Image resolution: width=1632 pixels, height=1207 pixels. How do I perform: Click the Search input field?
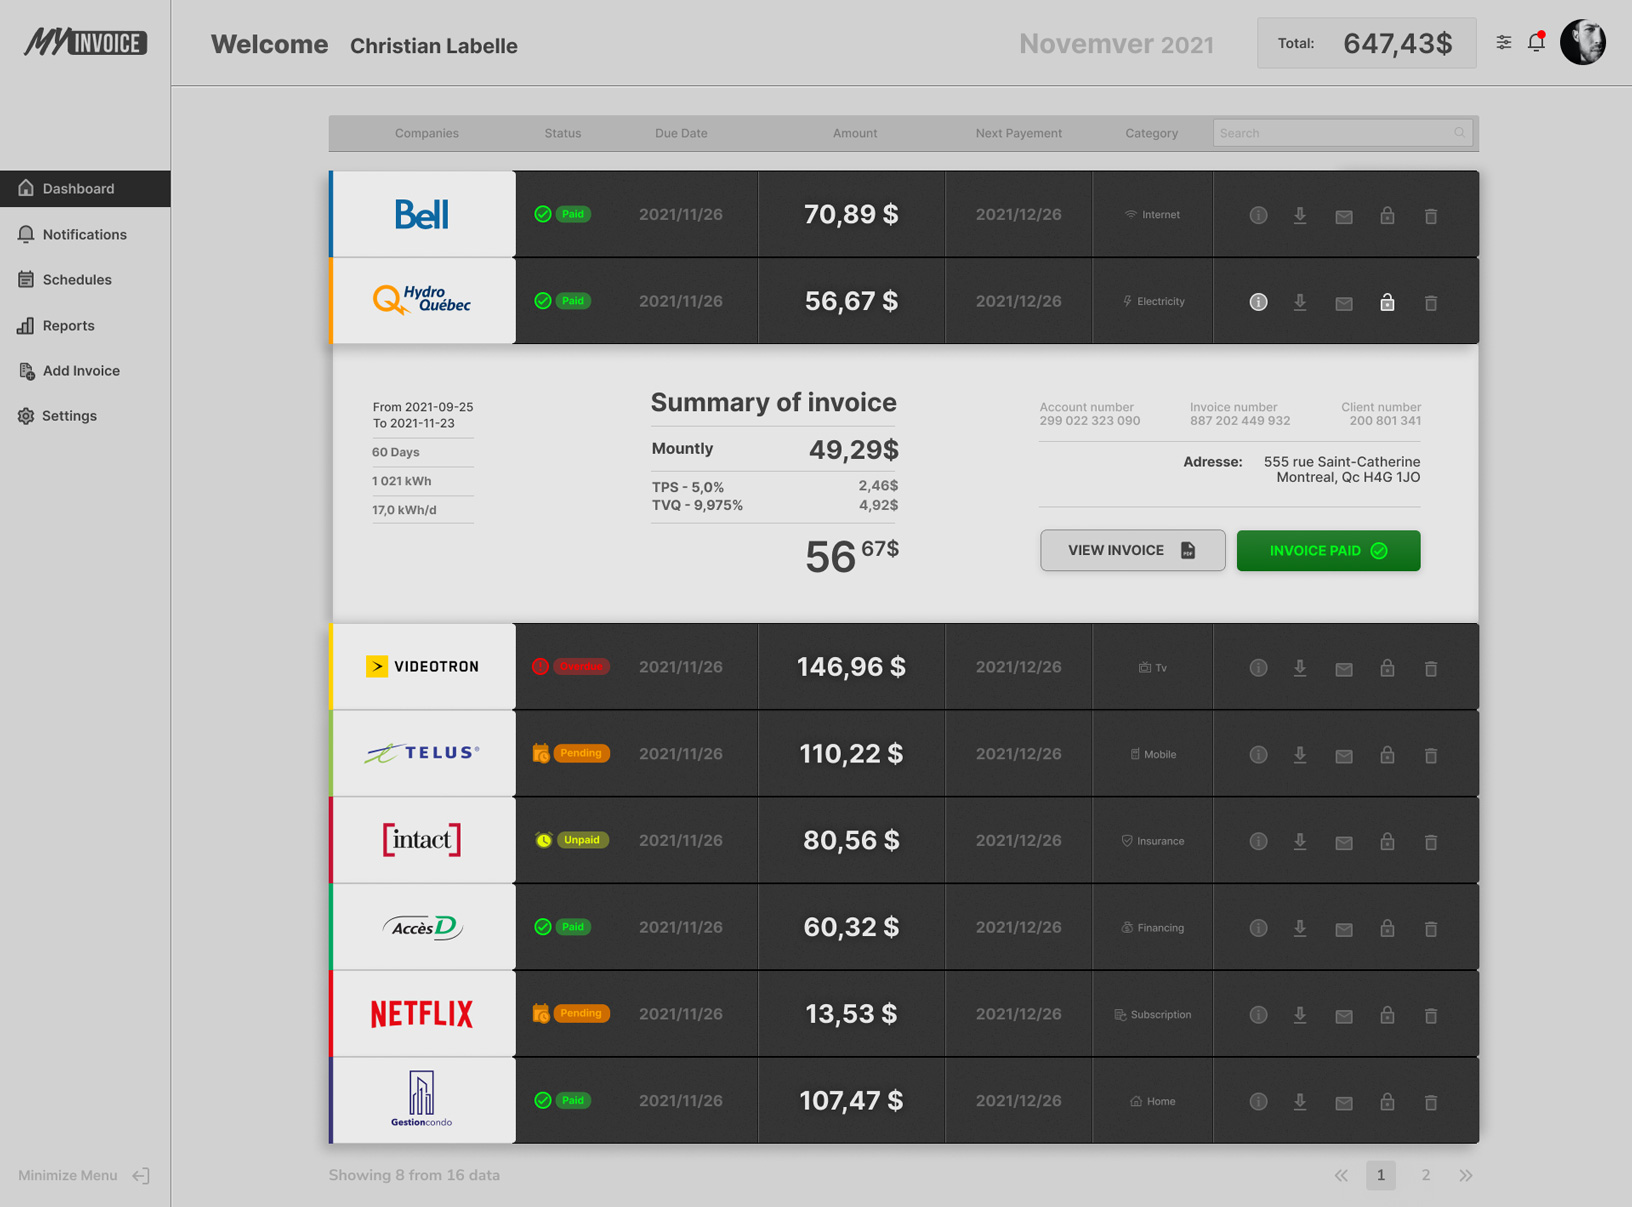(x=1332, y=133)
